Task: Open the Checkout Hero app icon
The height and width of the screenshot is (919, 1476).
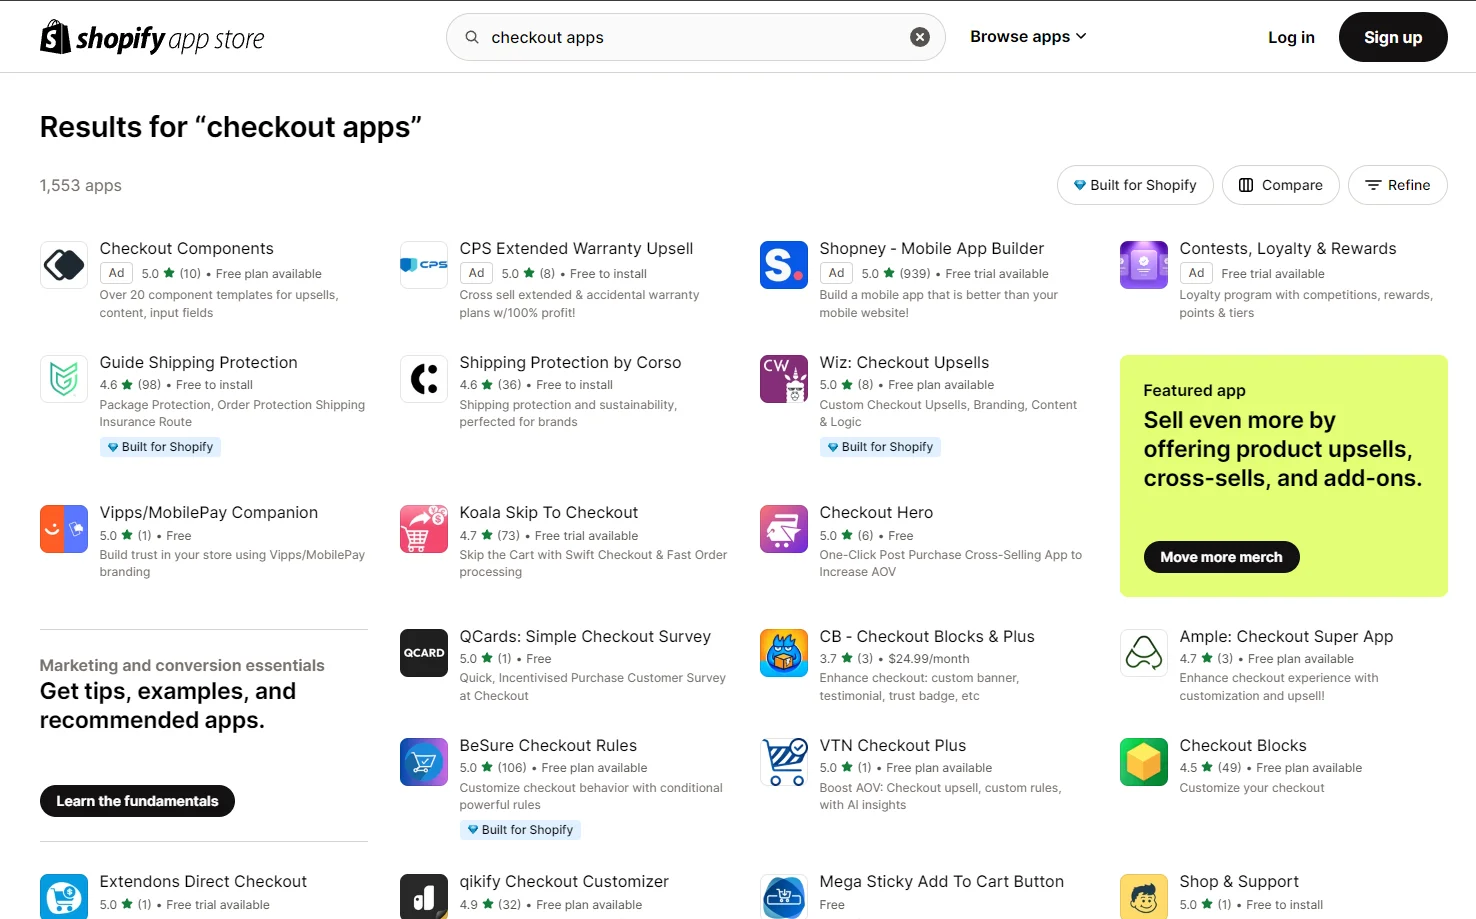Action: (784, 529)
